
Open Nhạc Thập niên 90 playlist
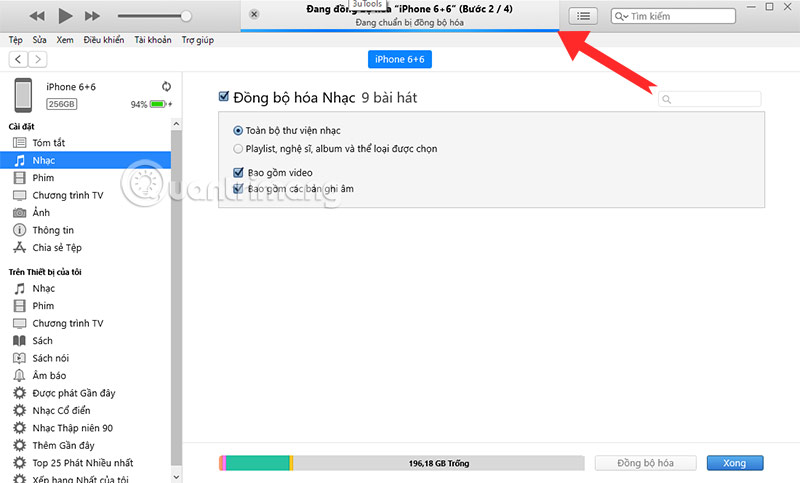click(86, 428)
